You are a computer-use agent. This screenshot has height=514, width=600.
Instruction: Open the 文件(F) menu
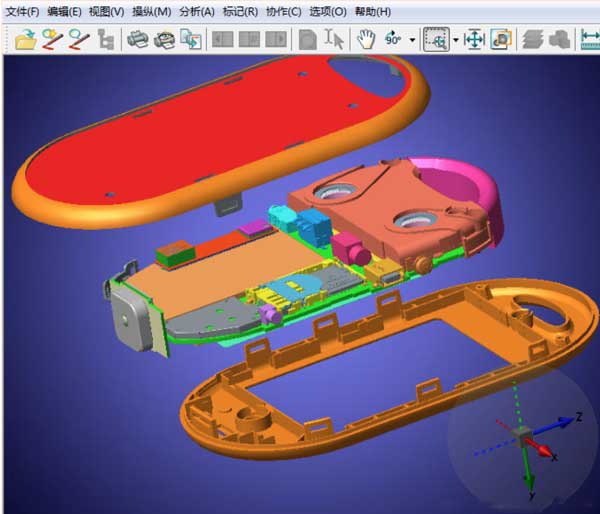coord(23,12)
